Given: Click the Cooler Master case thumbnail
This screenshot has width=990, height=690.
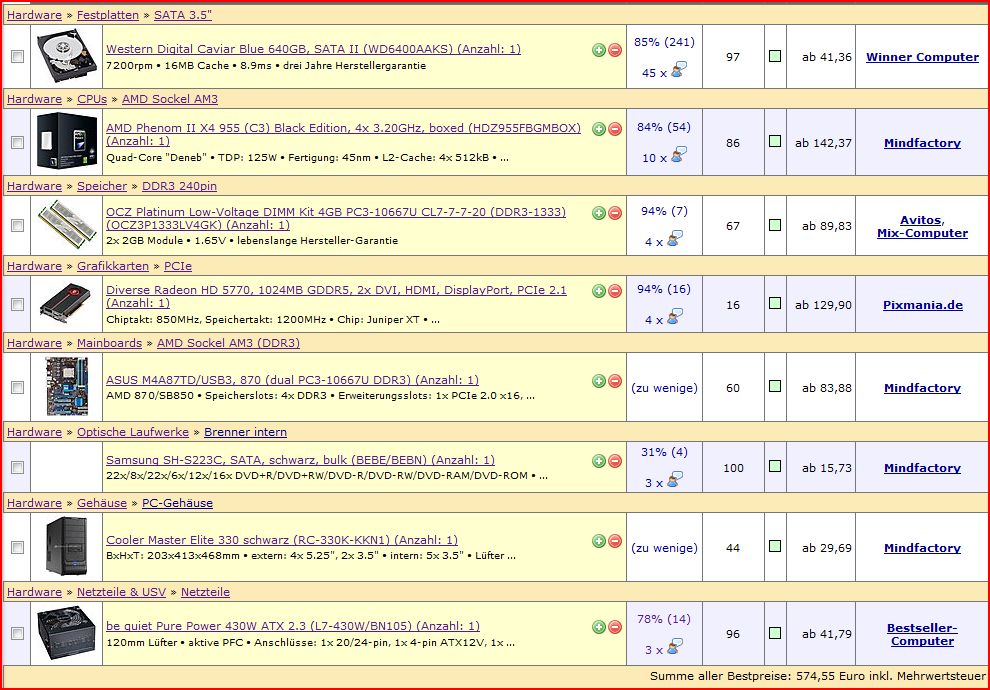Looking at the screenshot, I should point(66,547).
